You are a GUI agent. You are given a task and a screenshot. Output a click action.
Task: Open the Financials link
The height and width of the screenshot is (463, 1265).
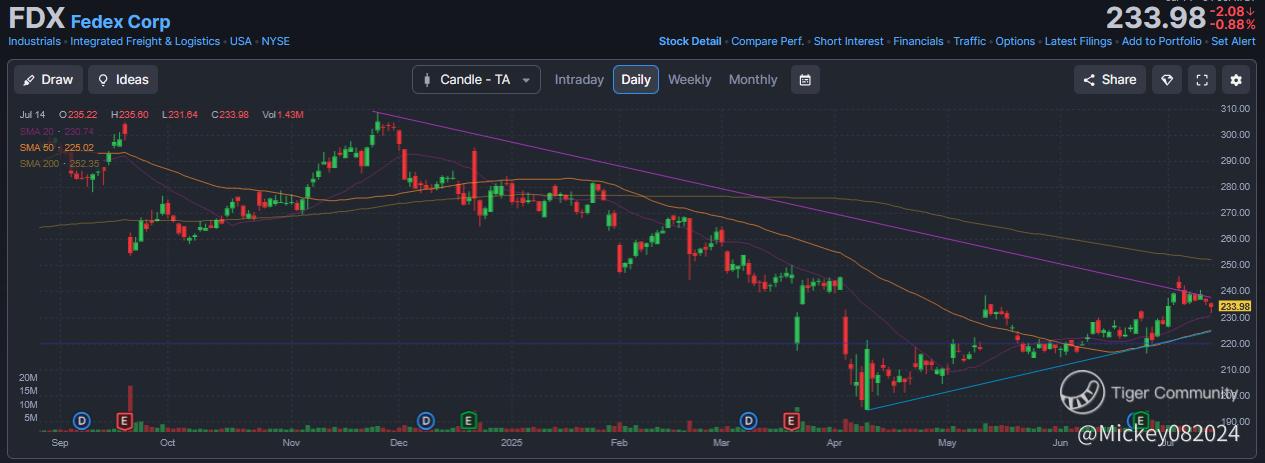(x=918, y=42)
